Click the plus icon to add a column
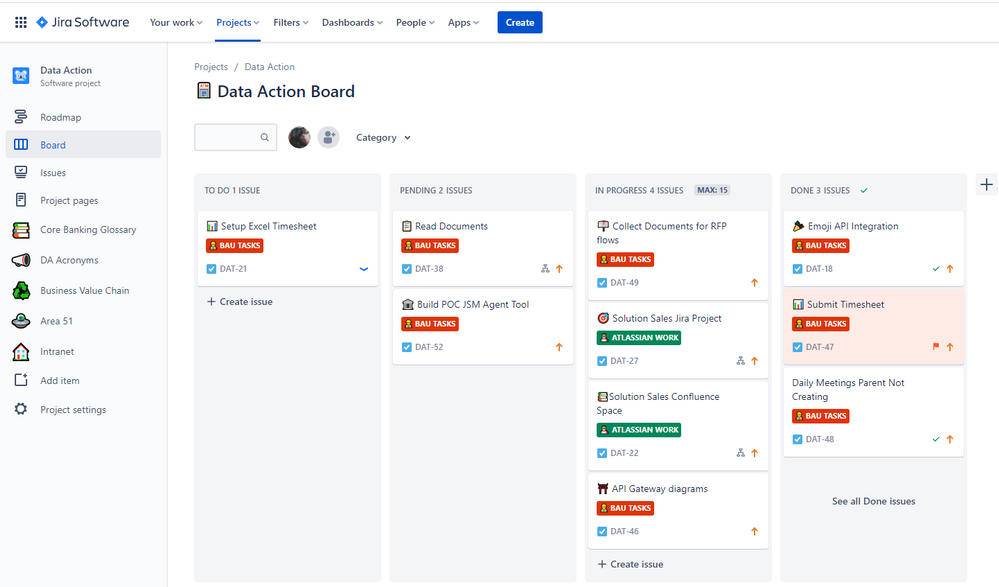Viewport: 999px width, 587px height. (986, 184)
